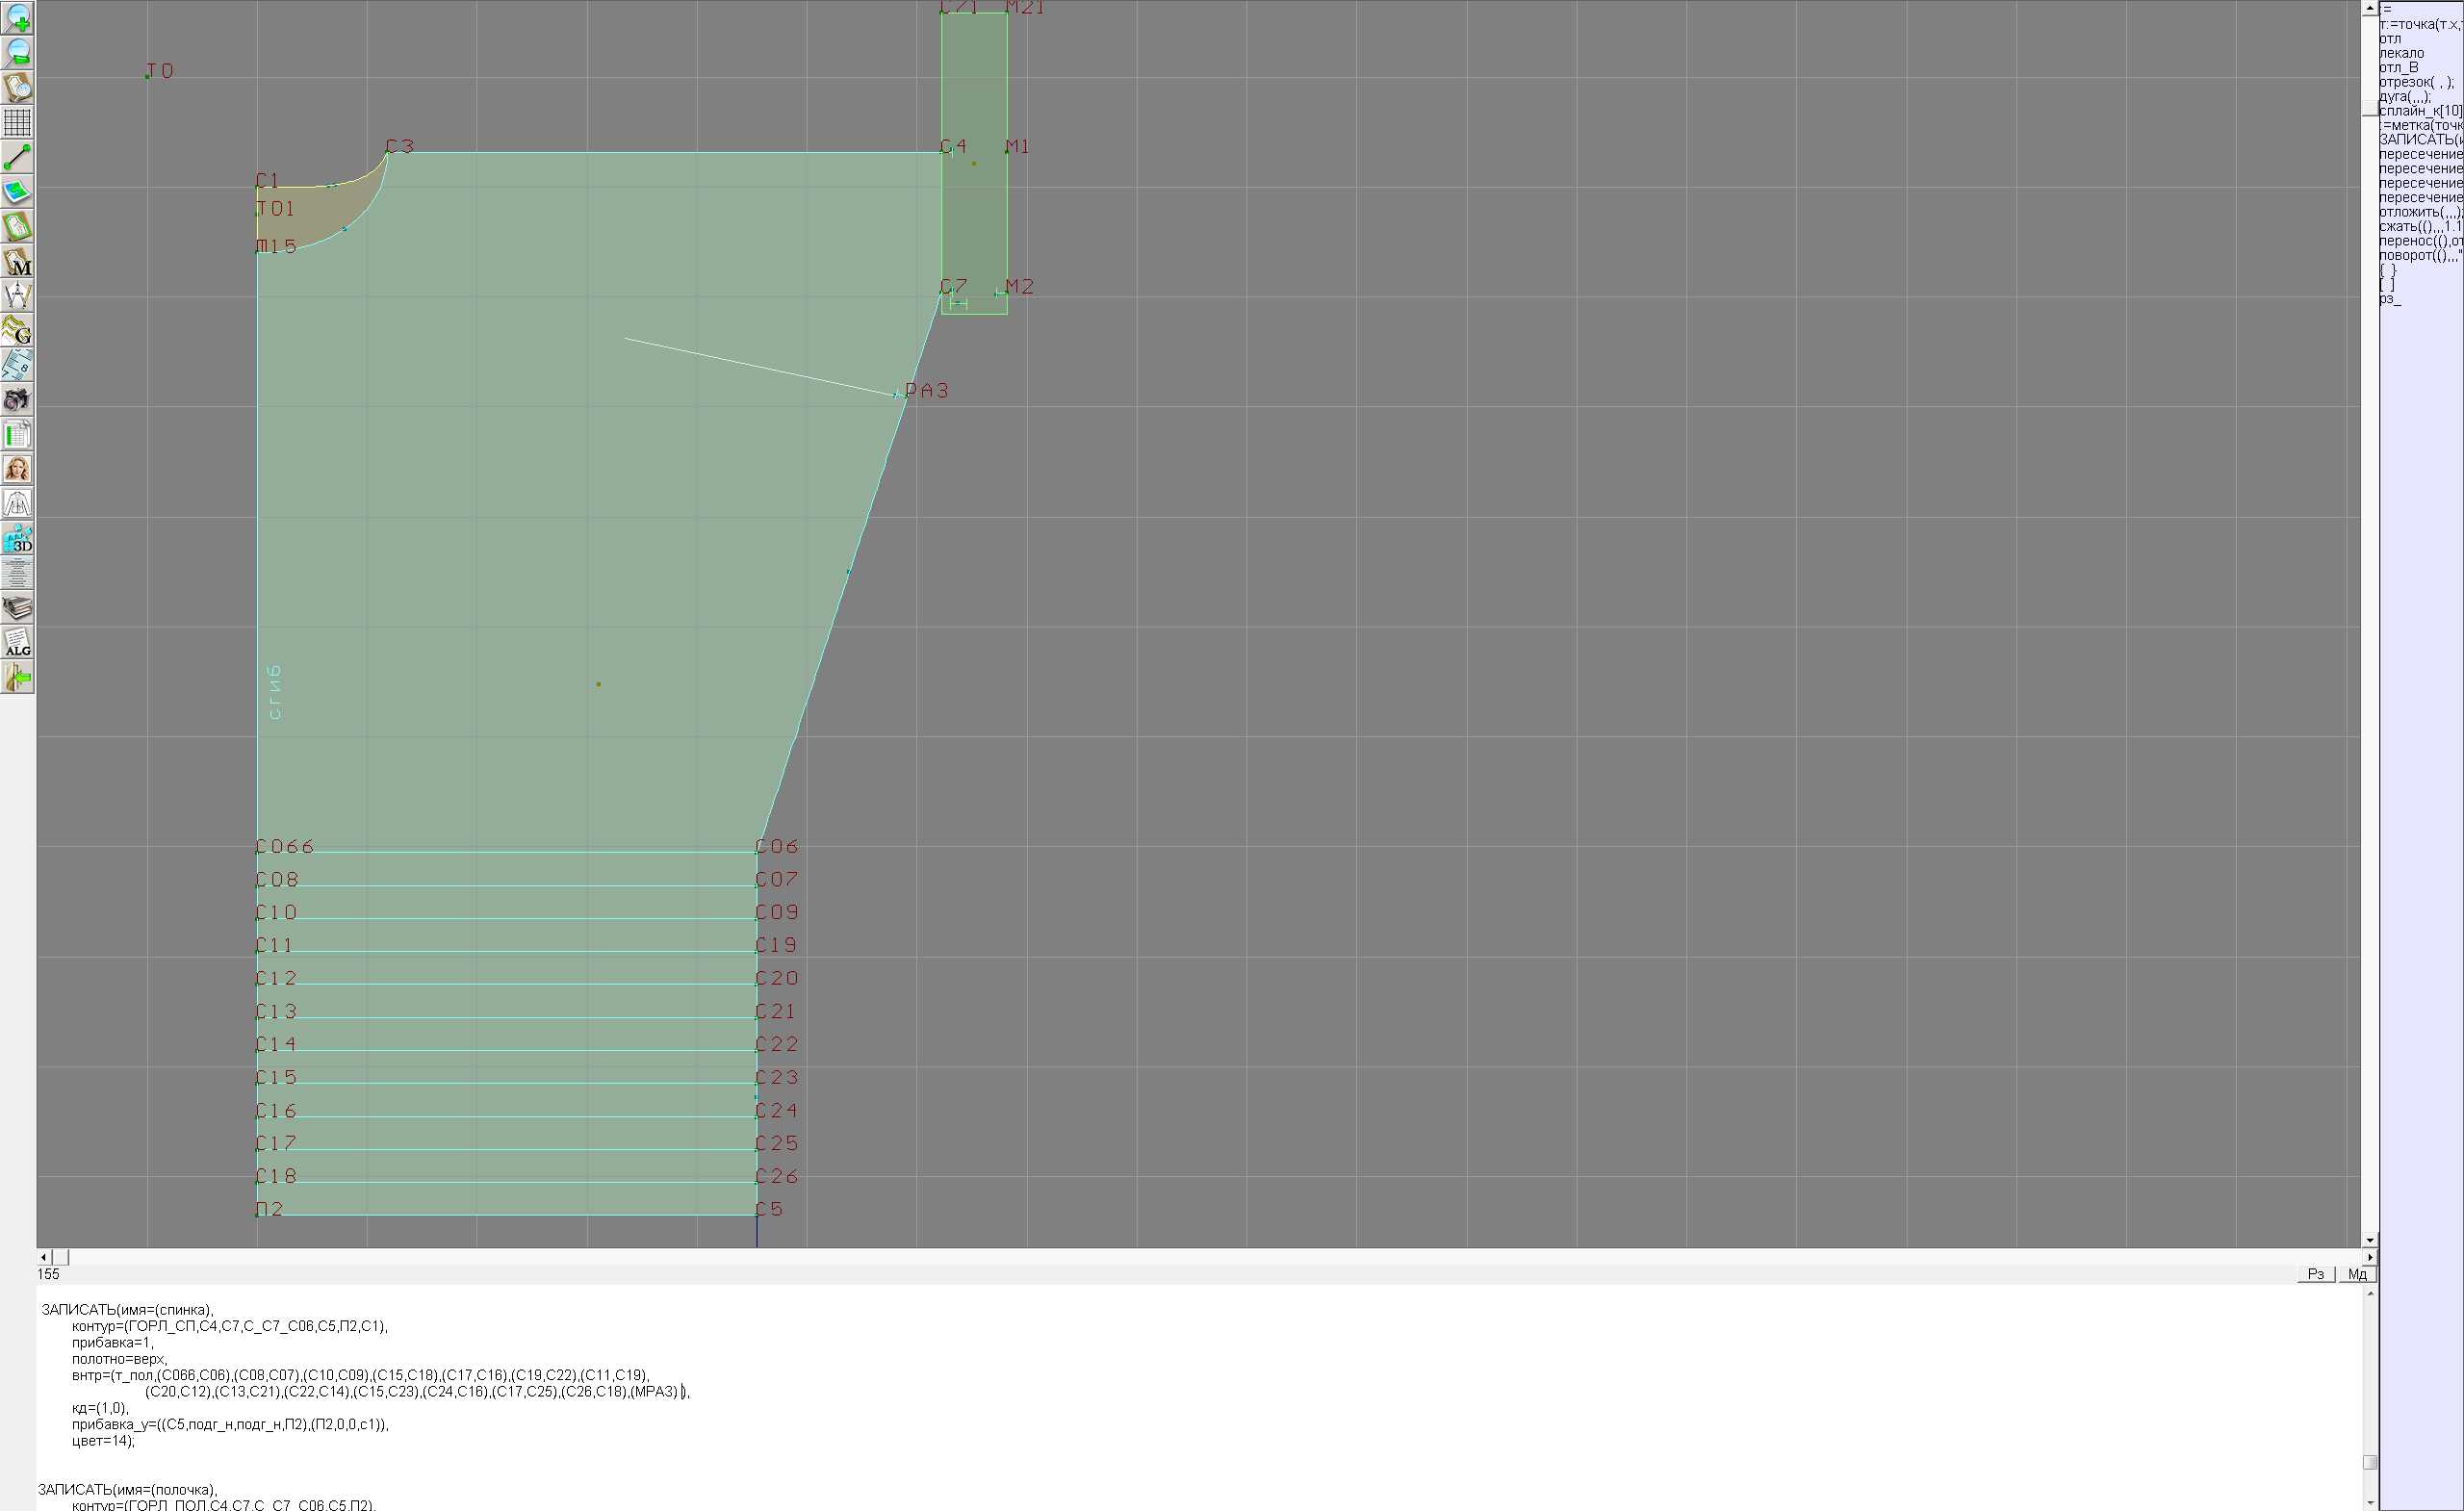The height and width of the screenshot is (1511, 2464).
Task: Click the code editor scroll up arrow
Action: [x=2370, y=1293]
